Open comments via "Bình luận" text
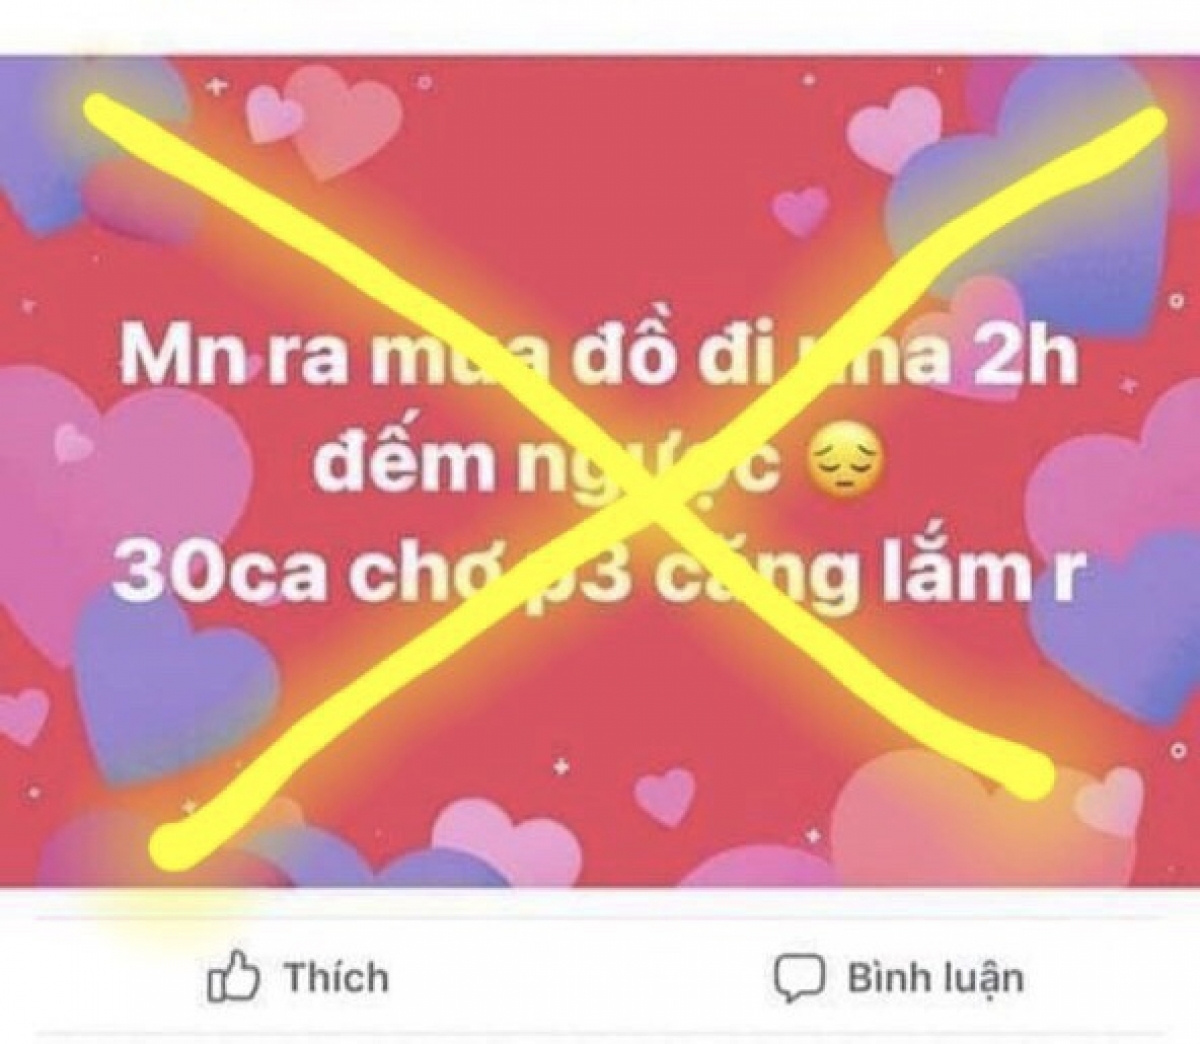Image resolution: width=1200 pixels, height=1044 pixels. (x=936, y=978)
